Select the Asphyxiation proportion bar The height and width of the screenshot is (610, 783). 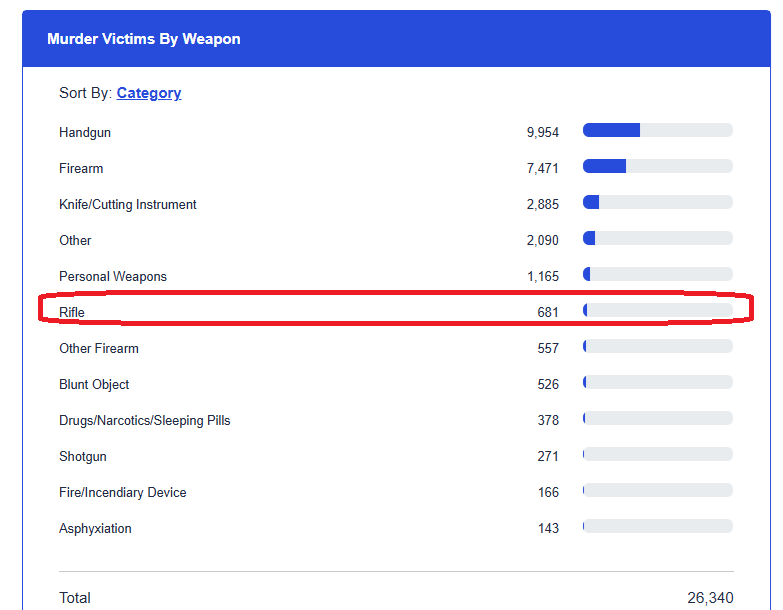[x=658, y=526]
